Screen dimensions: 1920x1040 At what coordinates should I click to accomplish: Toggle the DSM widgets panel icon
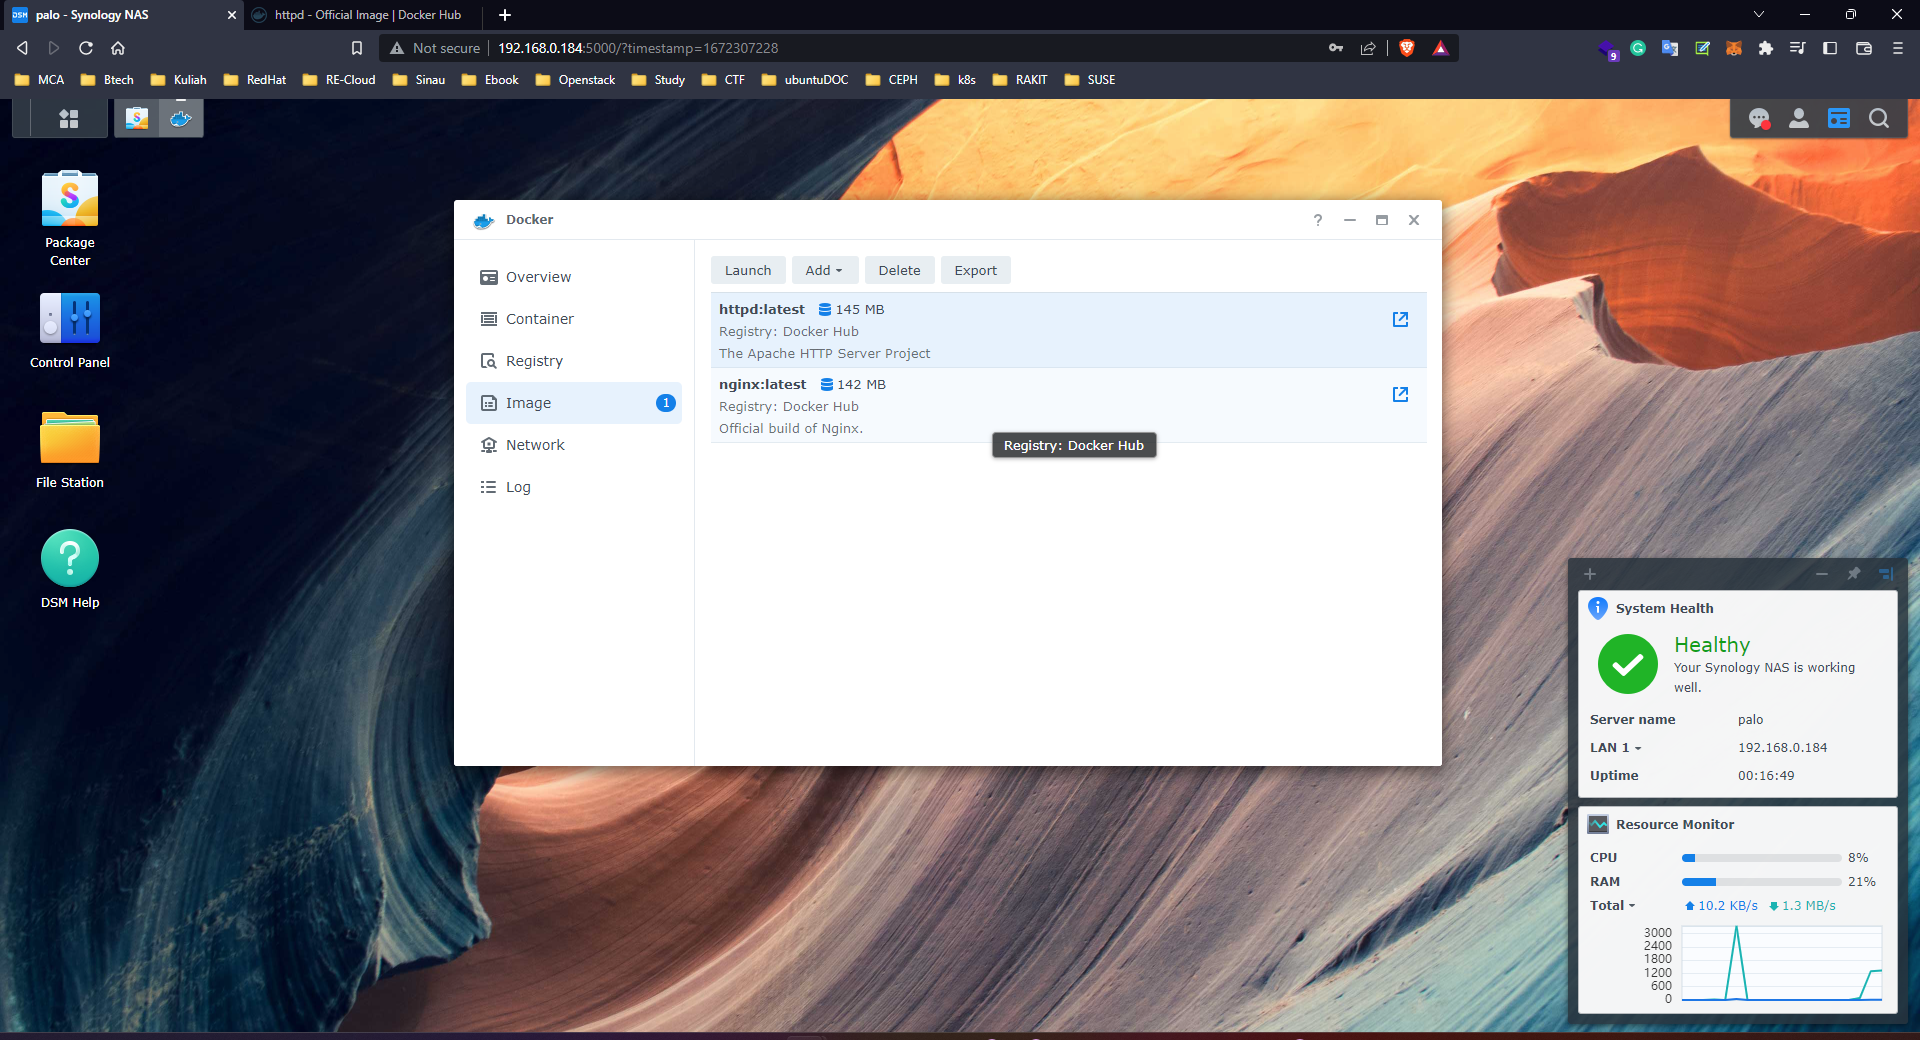pyautogui.click(x=1839, y=119)
